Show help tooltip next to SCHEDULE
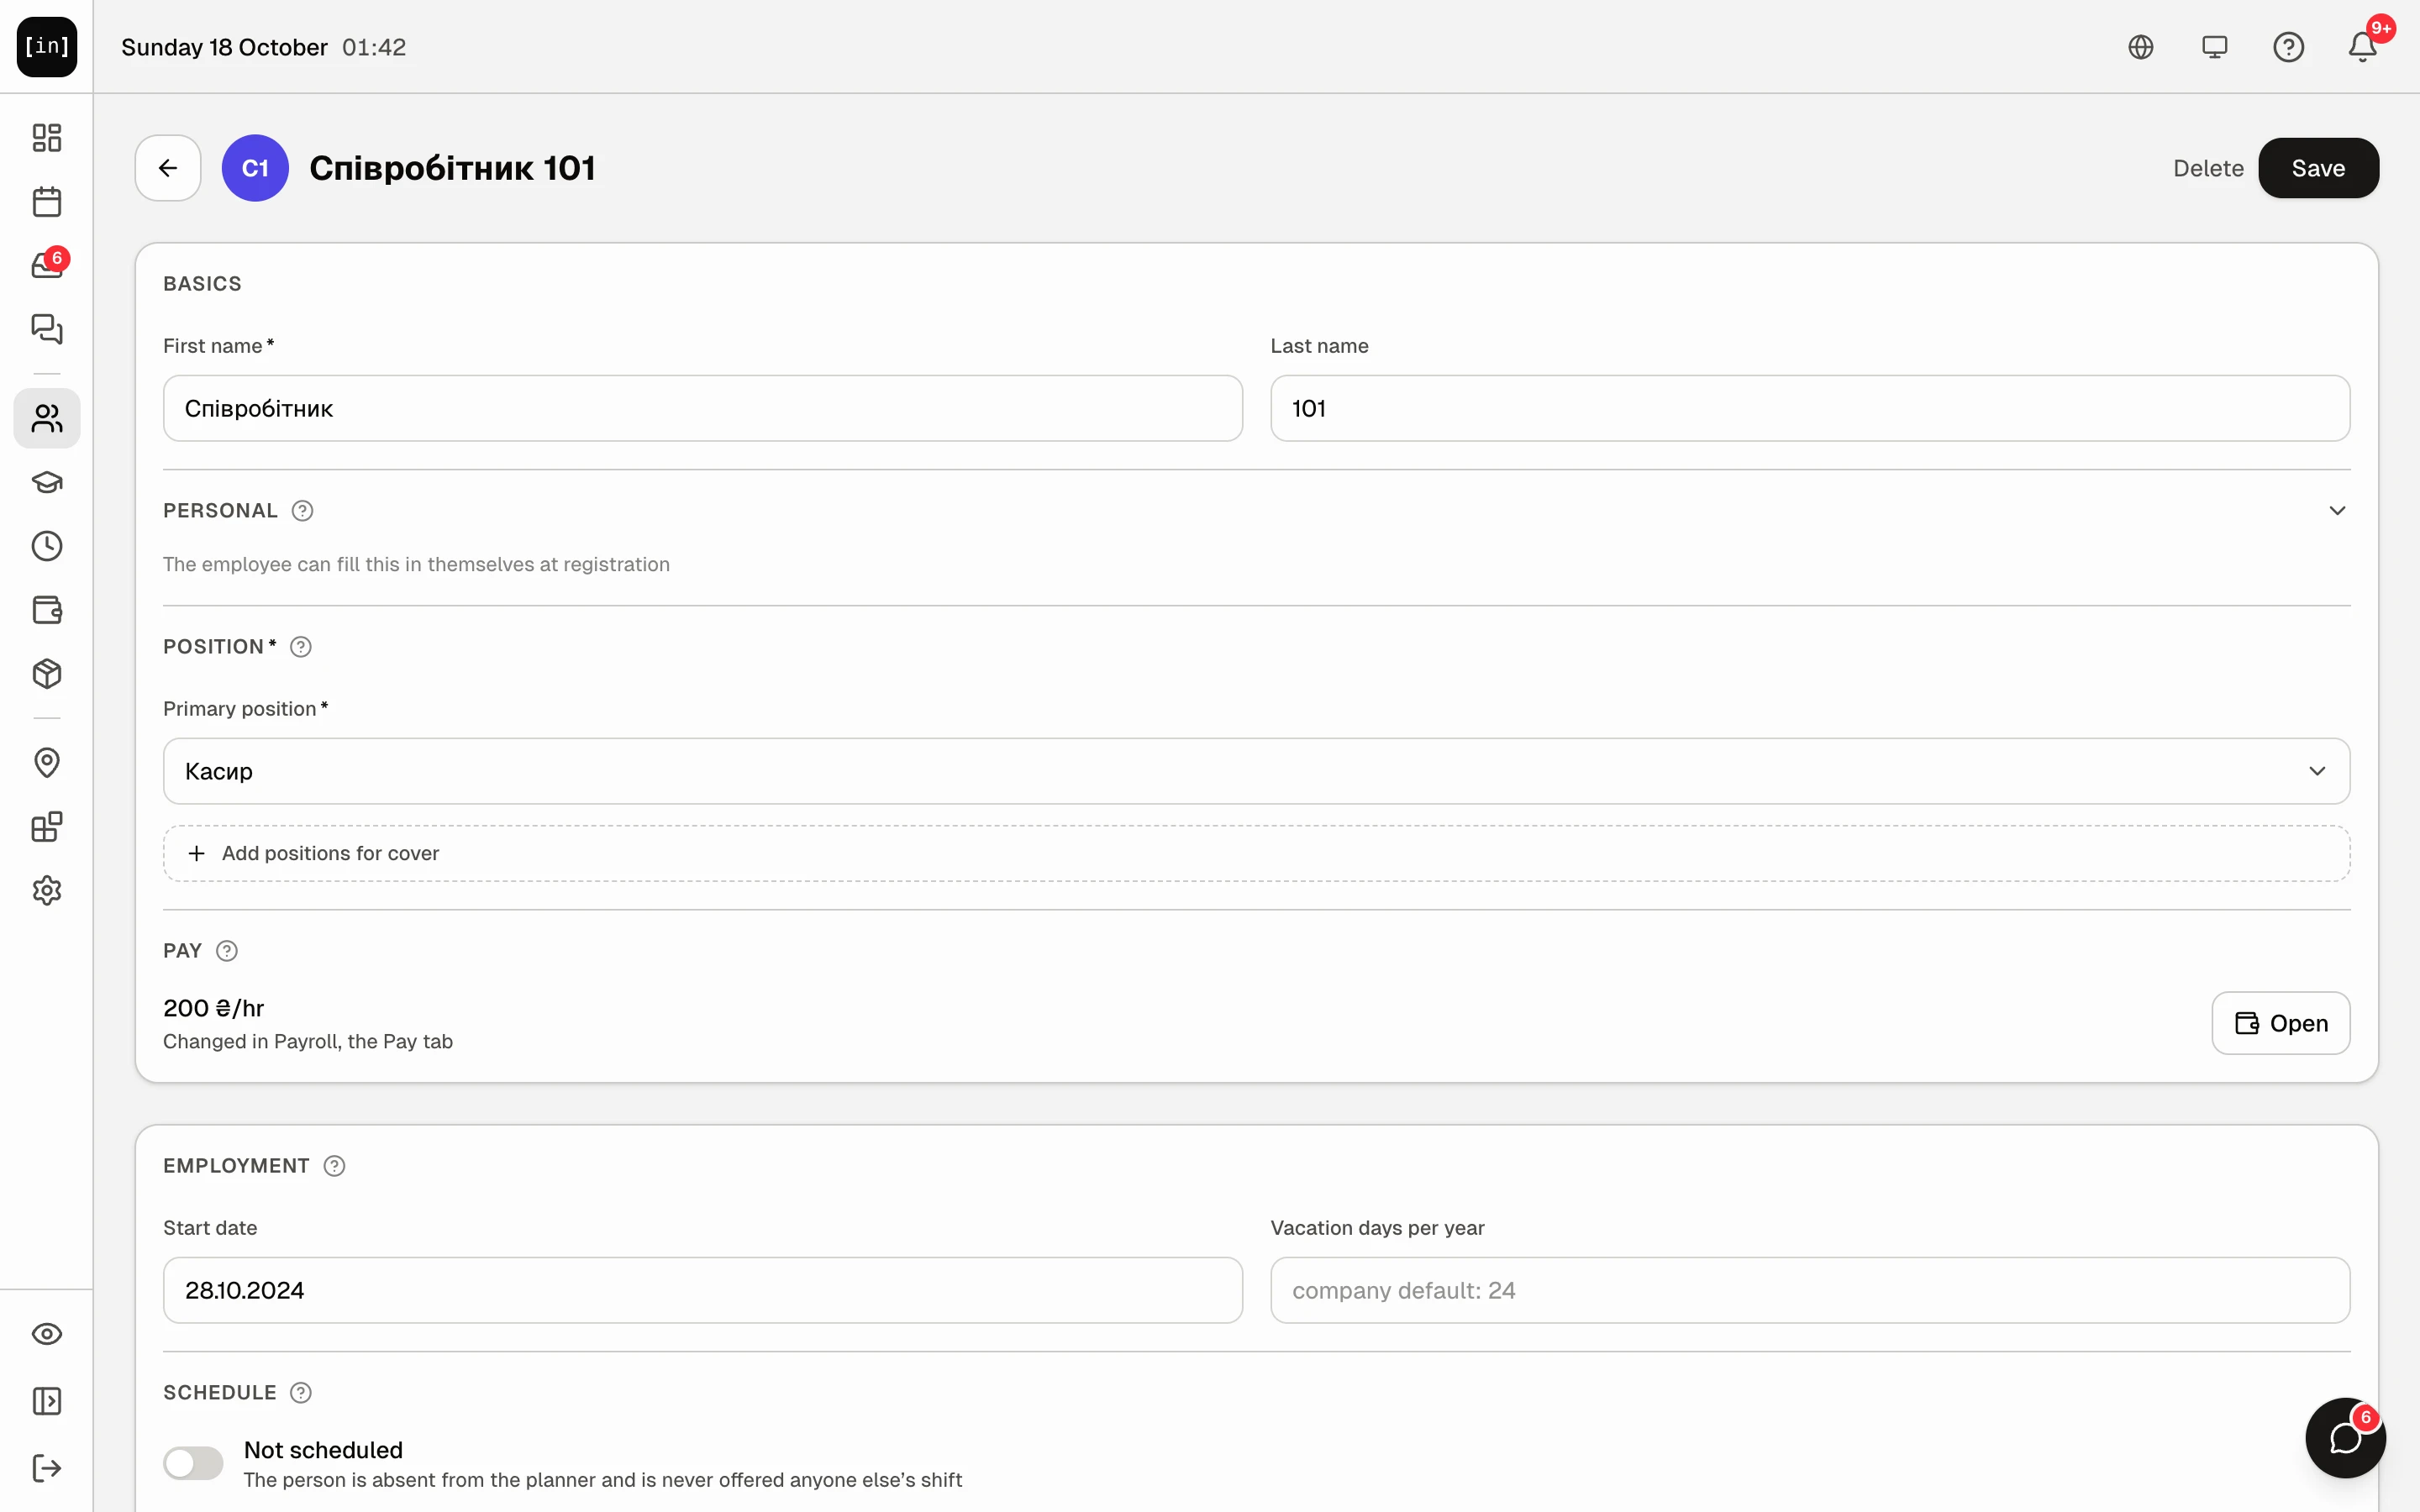Image resolution: width=2420 pixels, height=1512 pixels. 301,1393
